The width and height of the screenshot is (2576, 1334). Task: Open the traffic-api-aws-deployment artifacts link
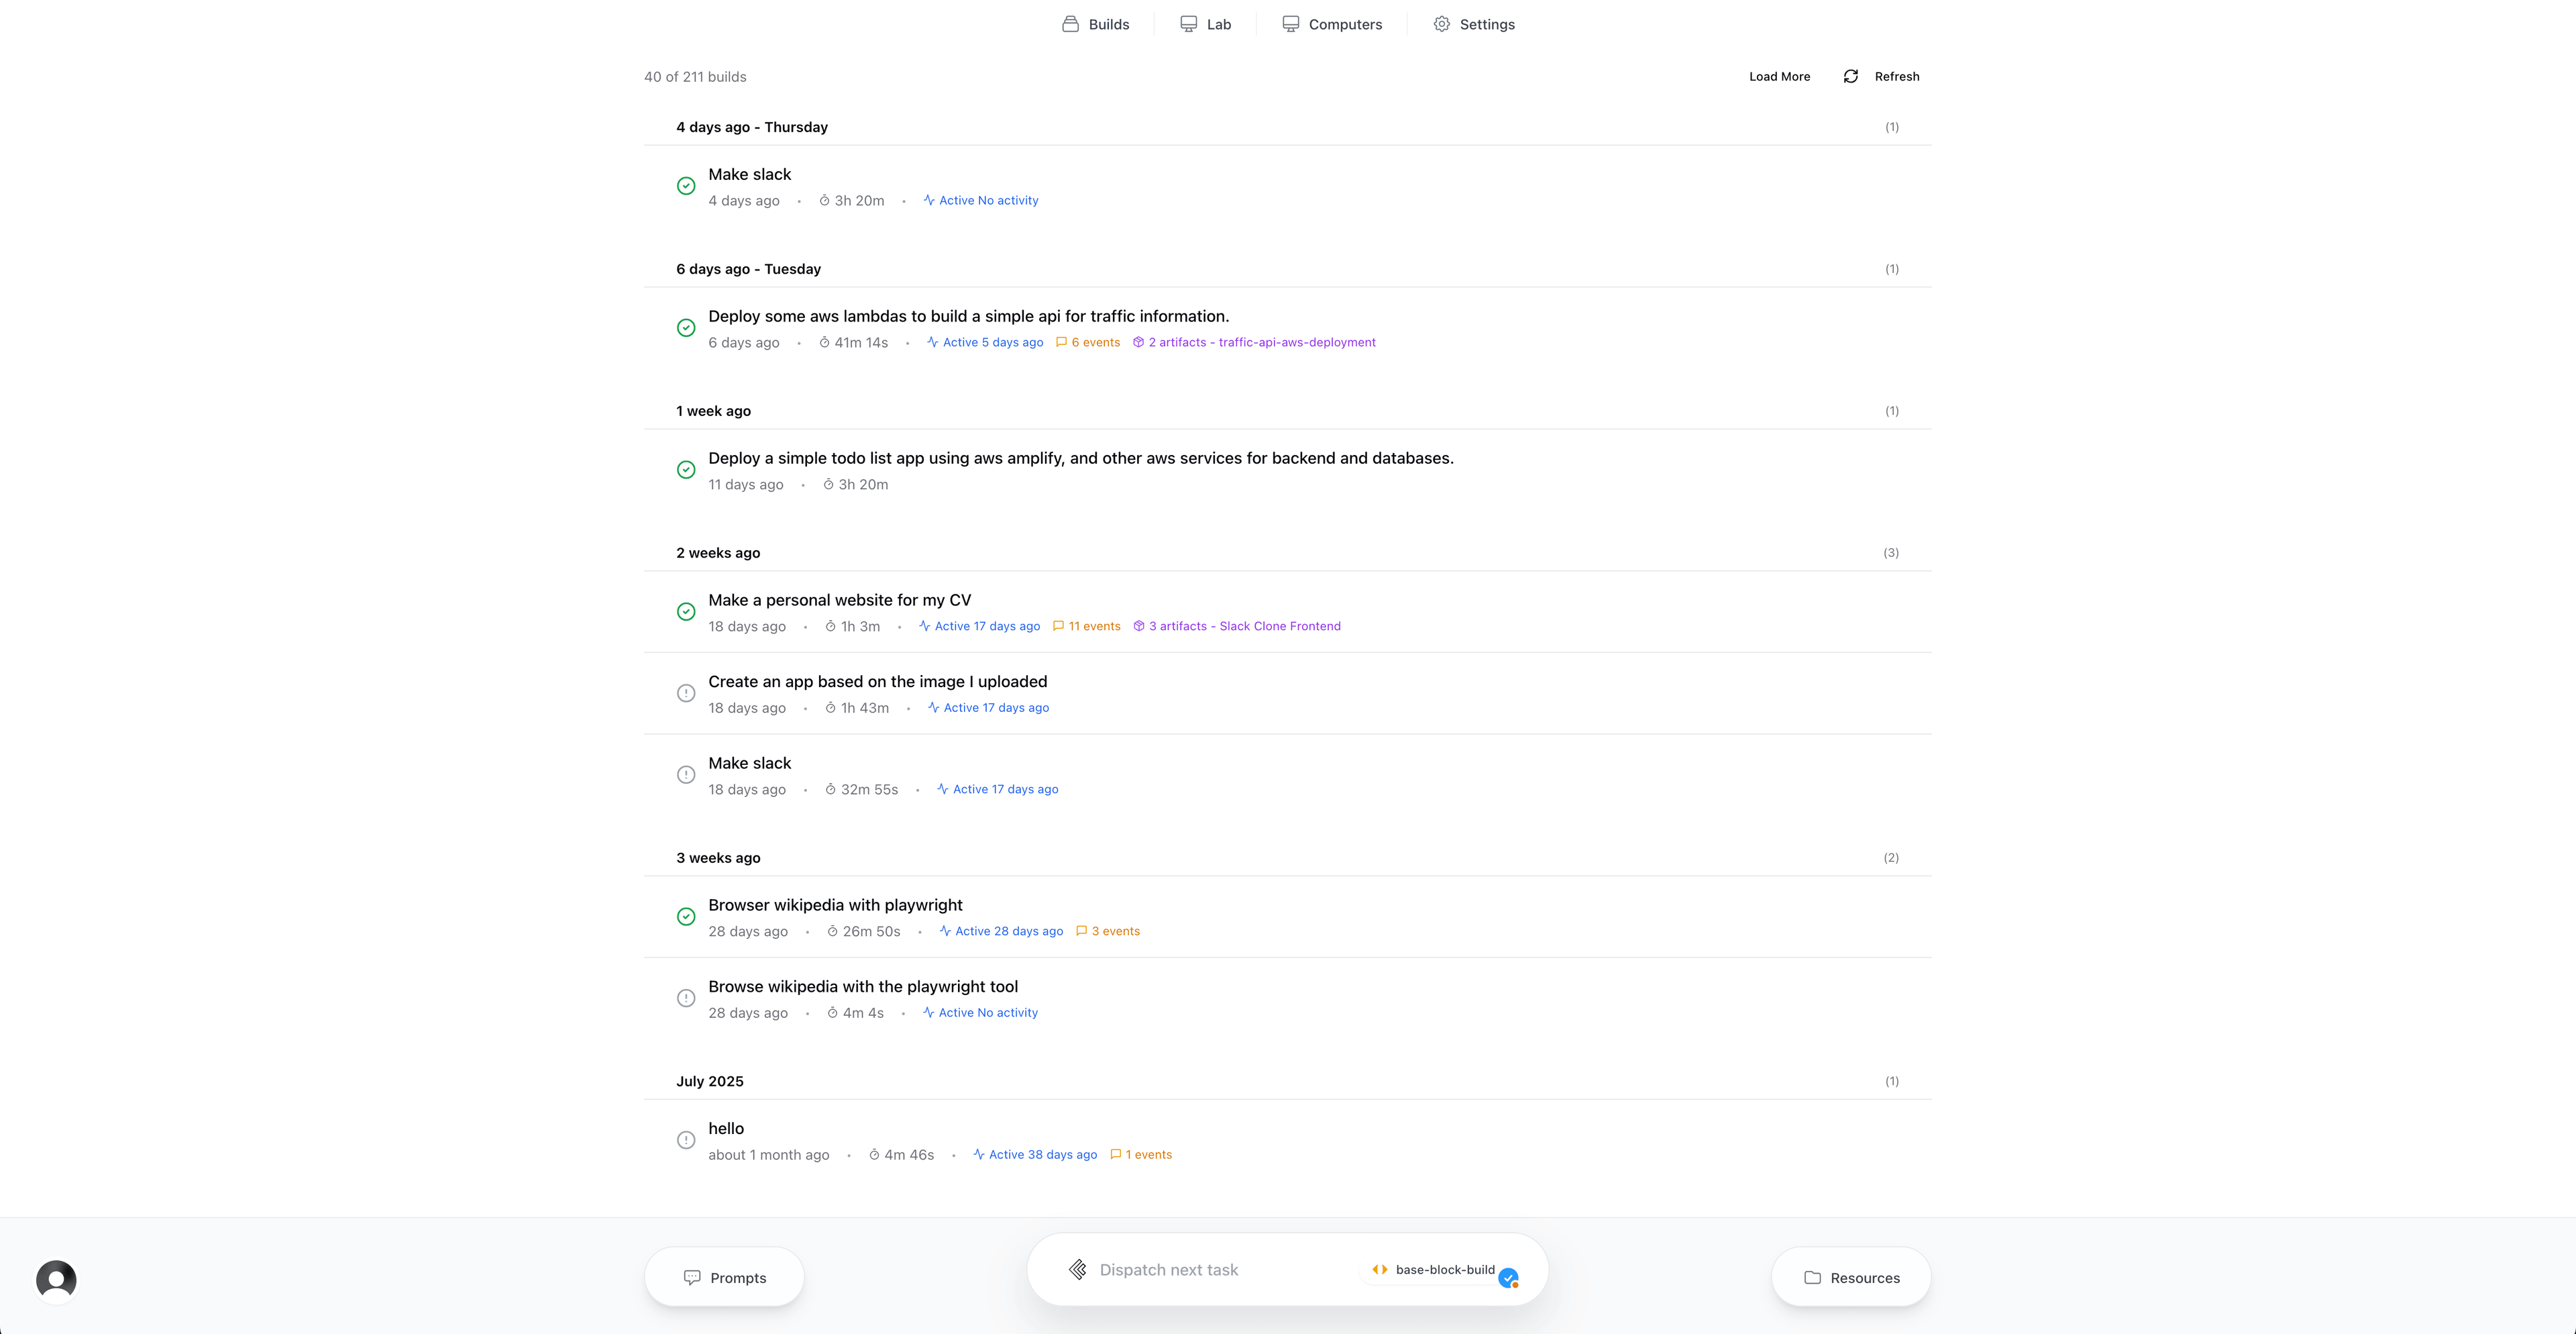1262,342
